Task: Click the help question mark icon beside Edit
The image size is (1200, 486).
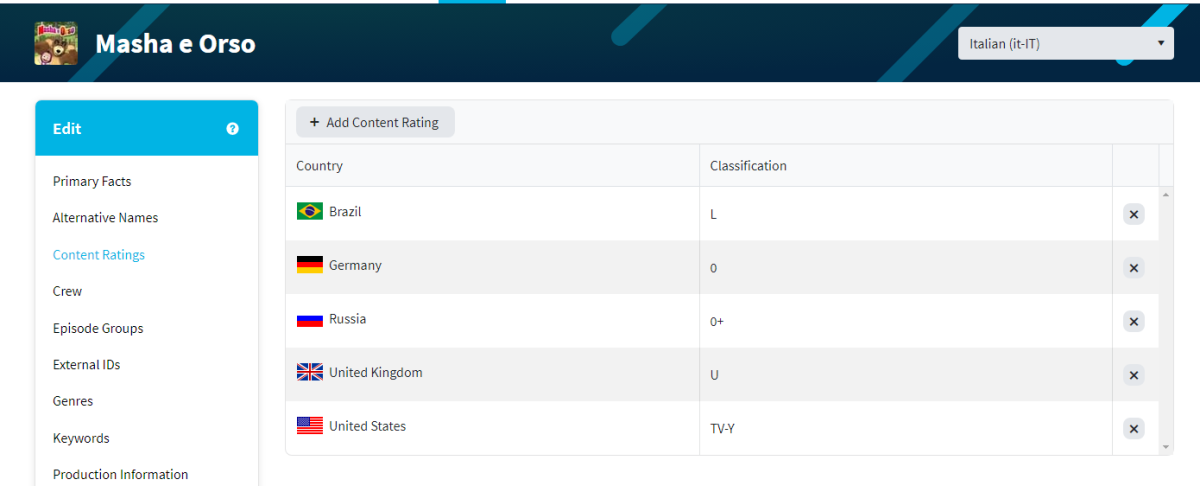Action: (233, 129)
